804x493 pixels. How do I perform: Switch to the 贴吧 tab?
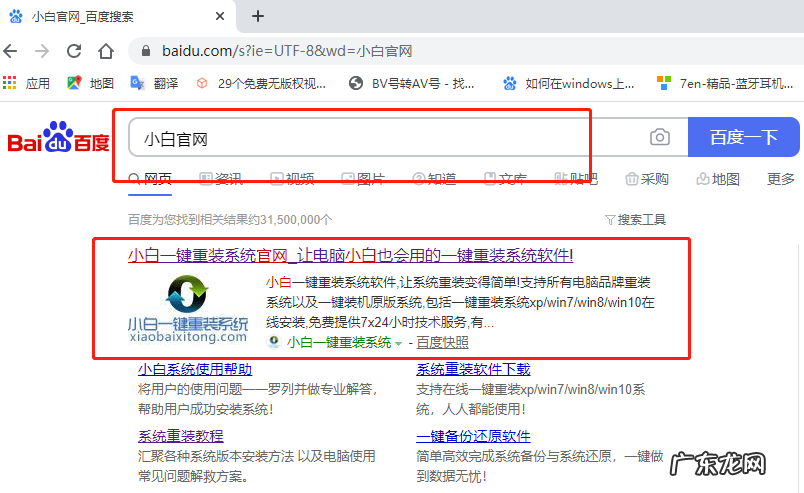pos(576,179)
